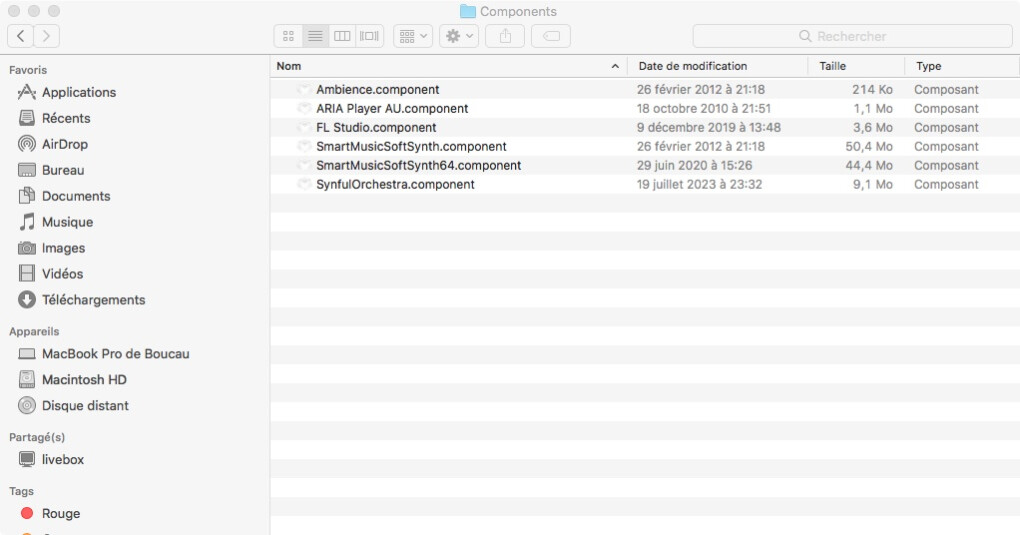The width and height of the screenshot is (1020, 535).
Task: Click size value 50,4 Mo
Action: pos(869,146)
